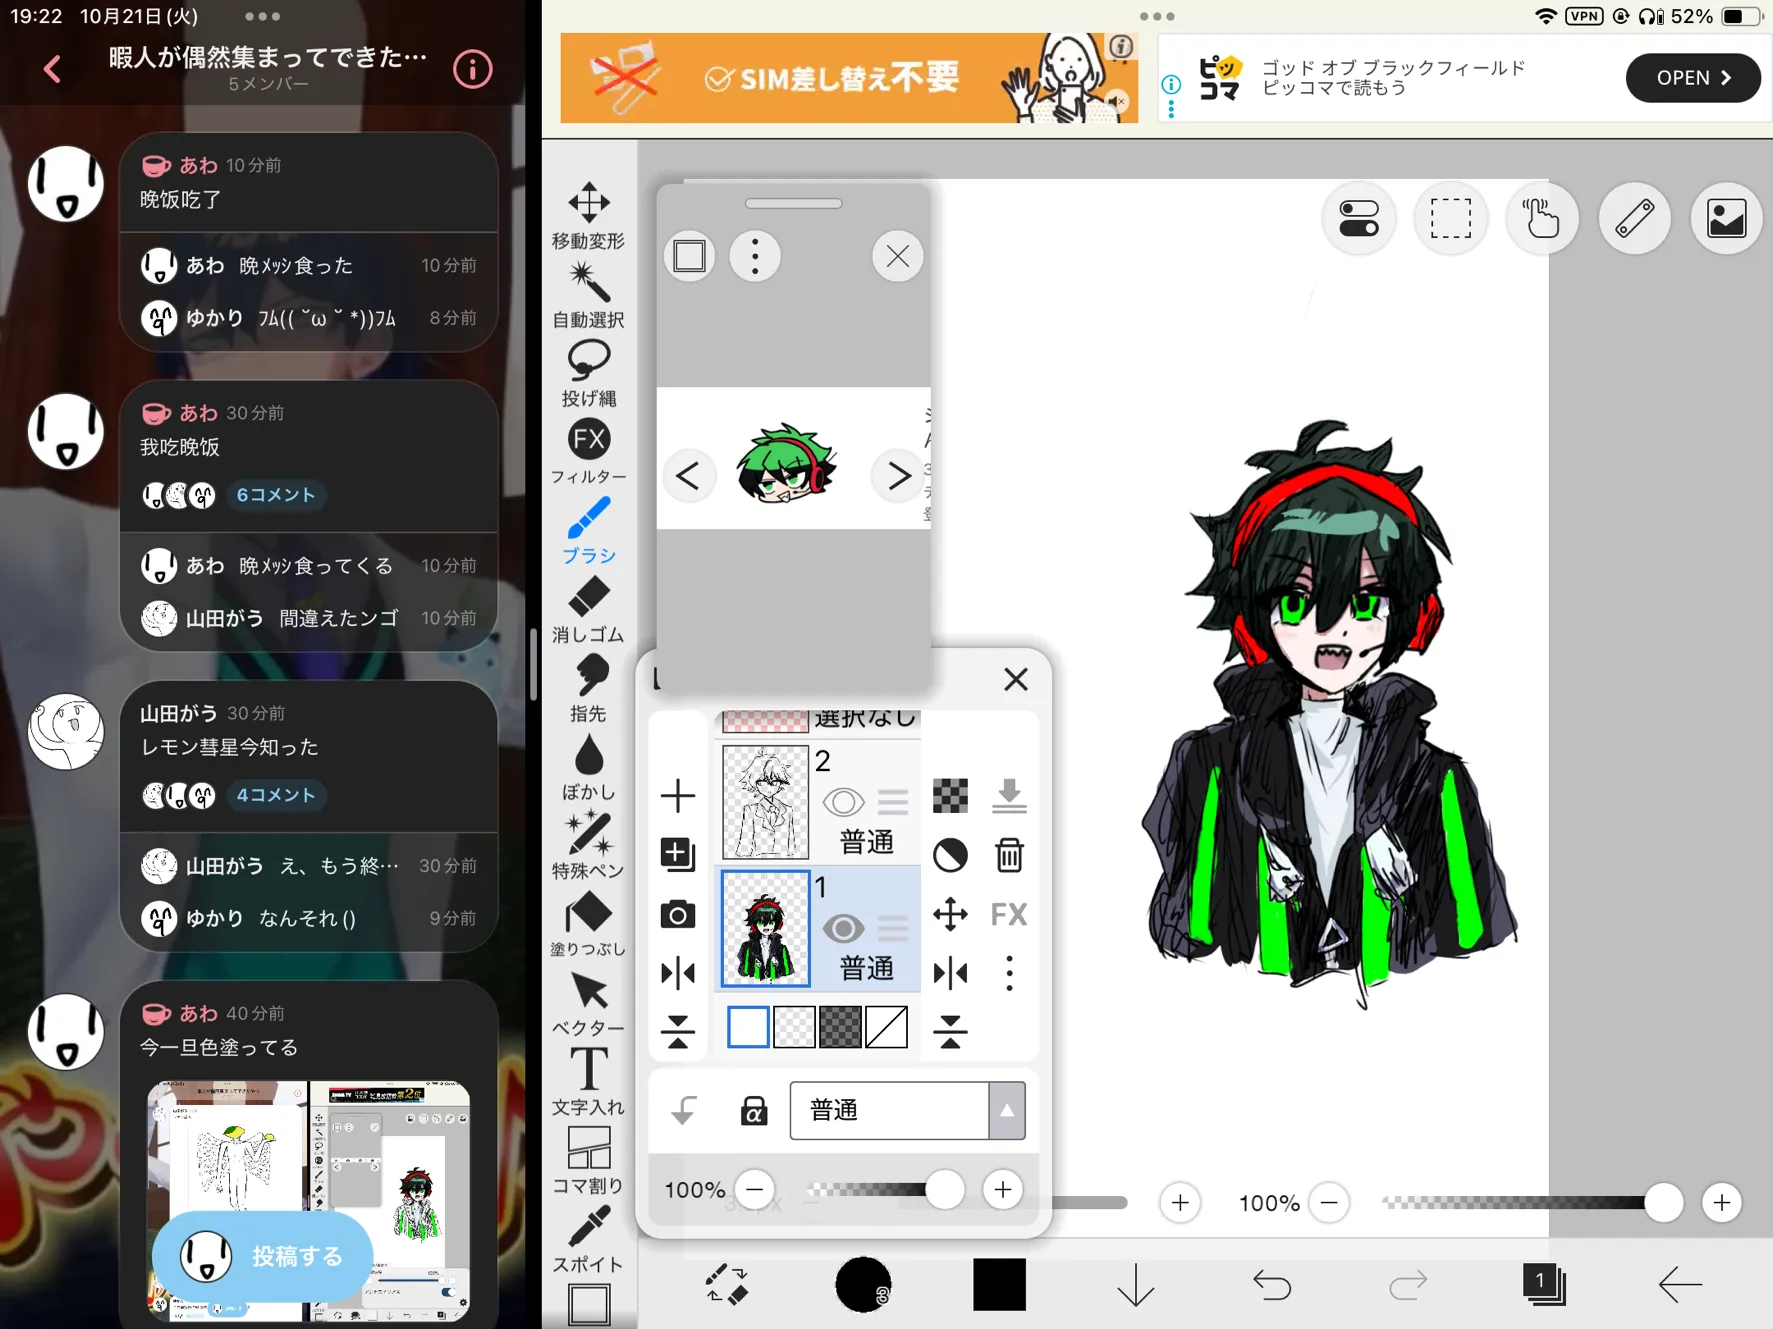Select the ブラシ brush tool

point(588,531)
